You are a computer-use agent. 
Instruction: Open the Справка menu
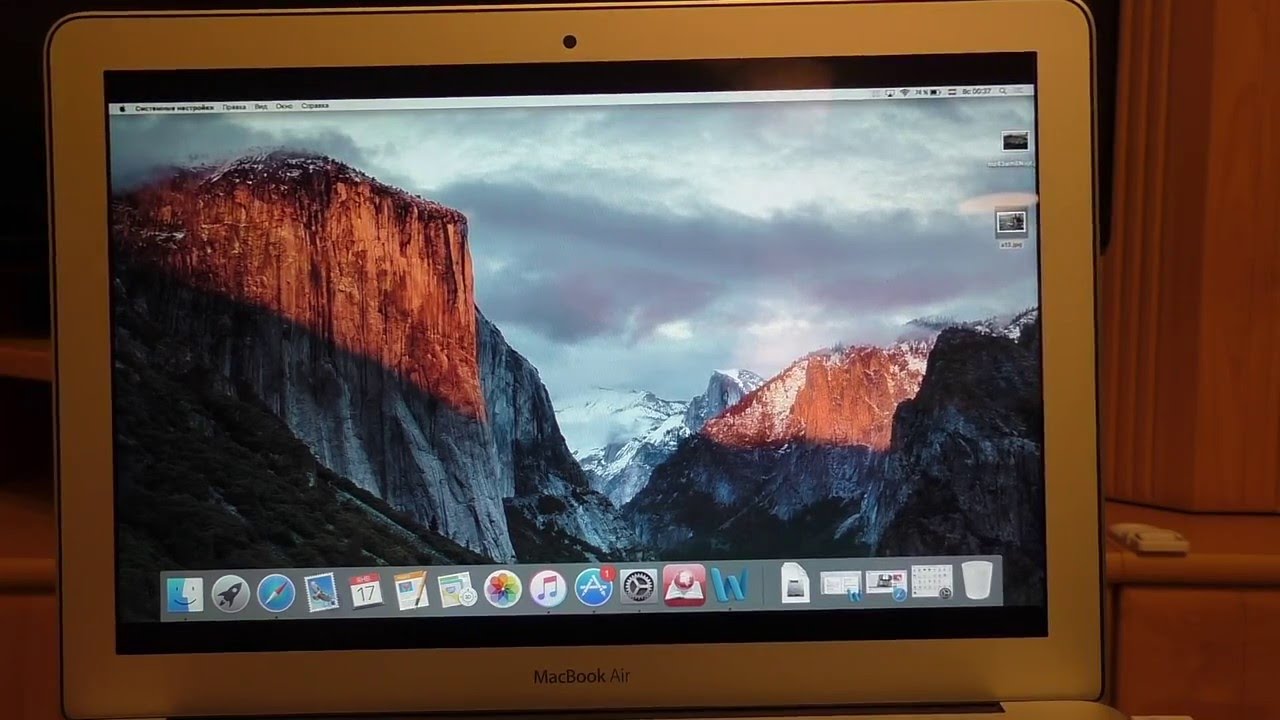[315, 106]
